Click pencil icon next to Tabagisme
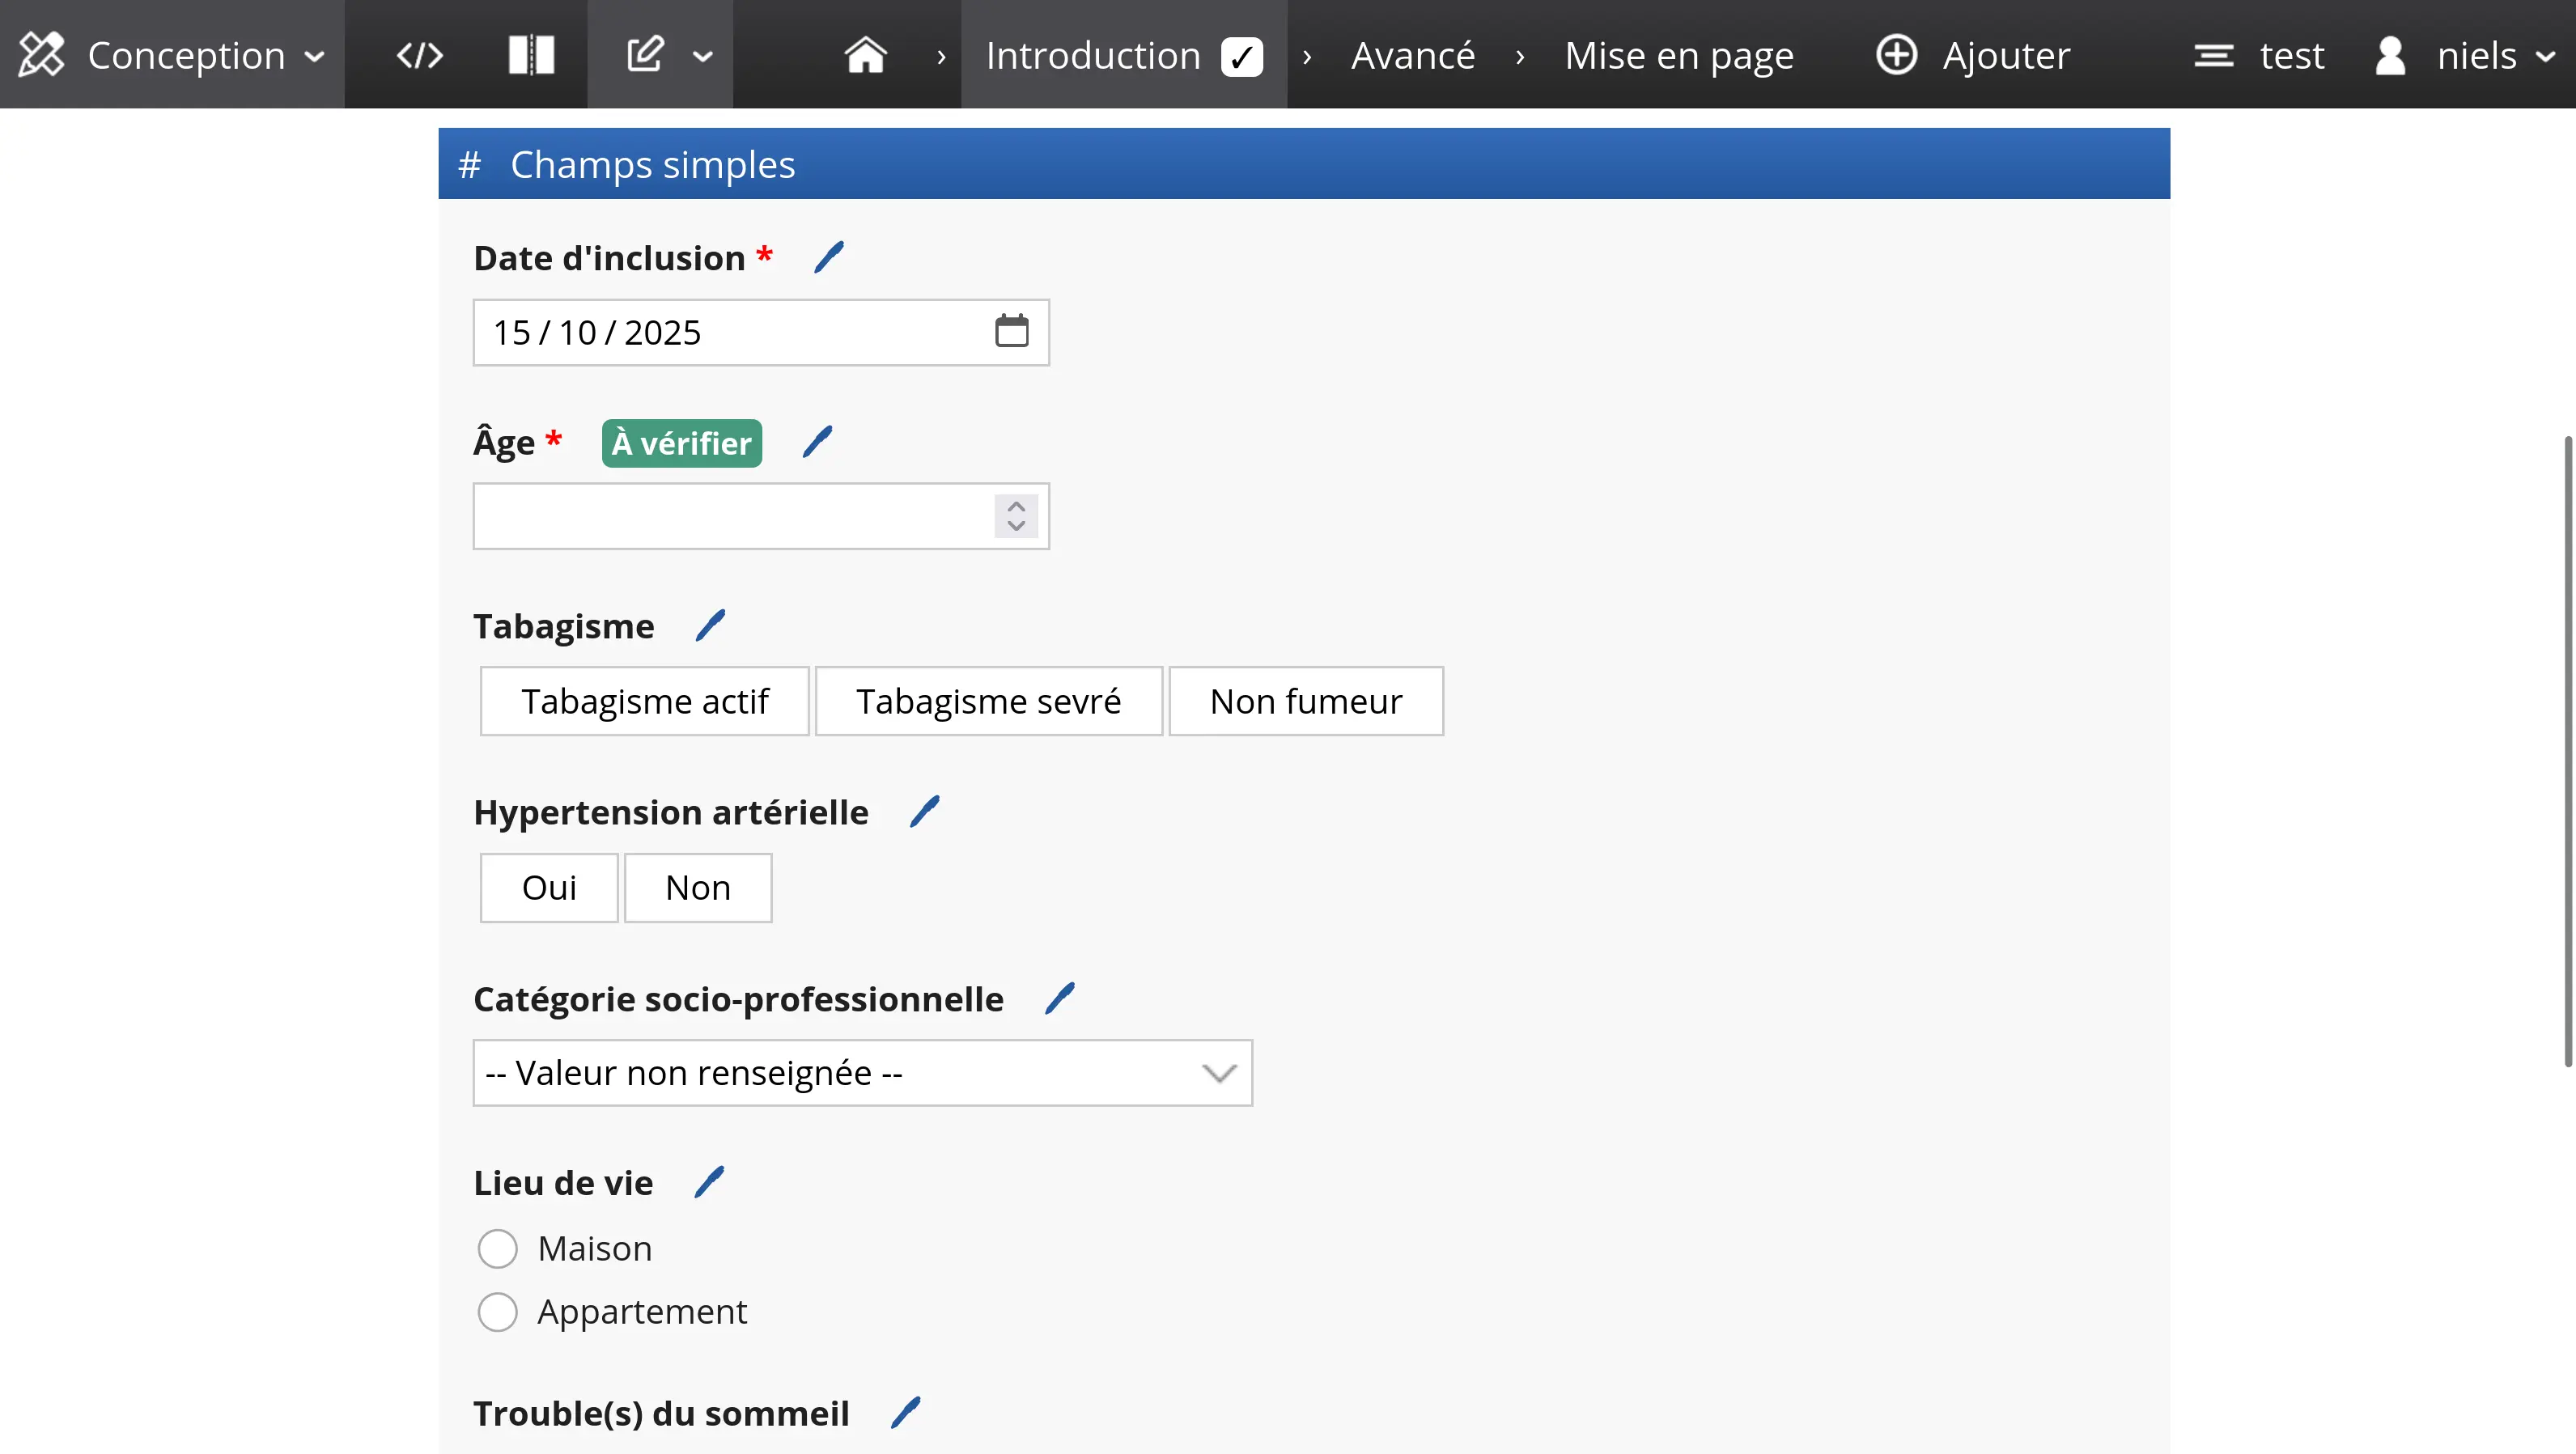The height and width of the screenshot is (1454, 2576). tap(710, 626)
